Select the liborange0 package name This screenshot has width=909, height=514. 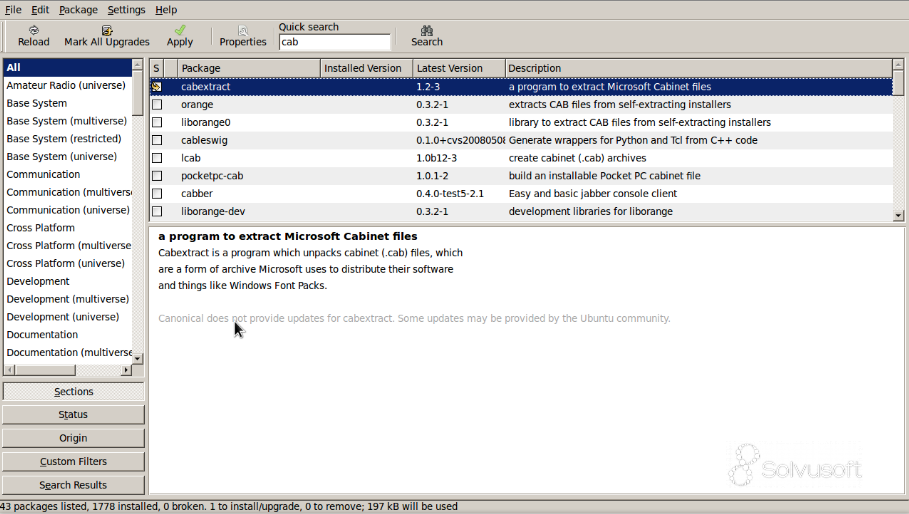click(x=205, y=123)
